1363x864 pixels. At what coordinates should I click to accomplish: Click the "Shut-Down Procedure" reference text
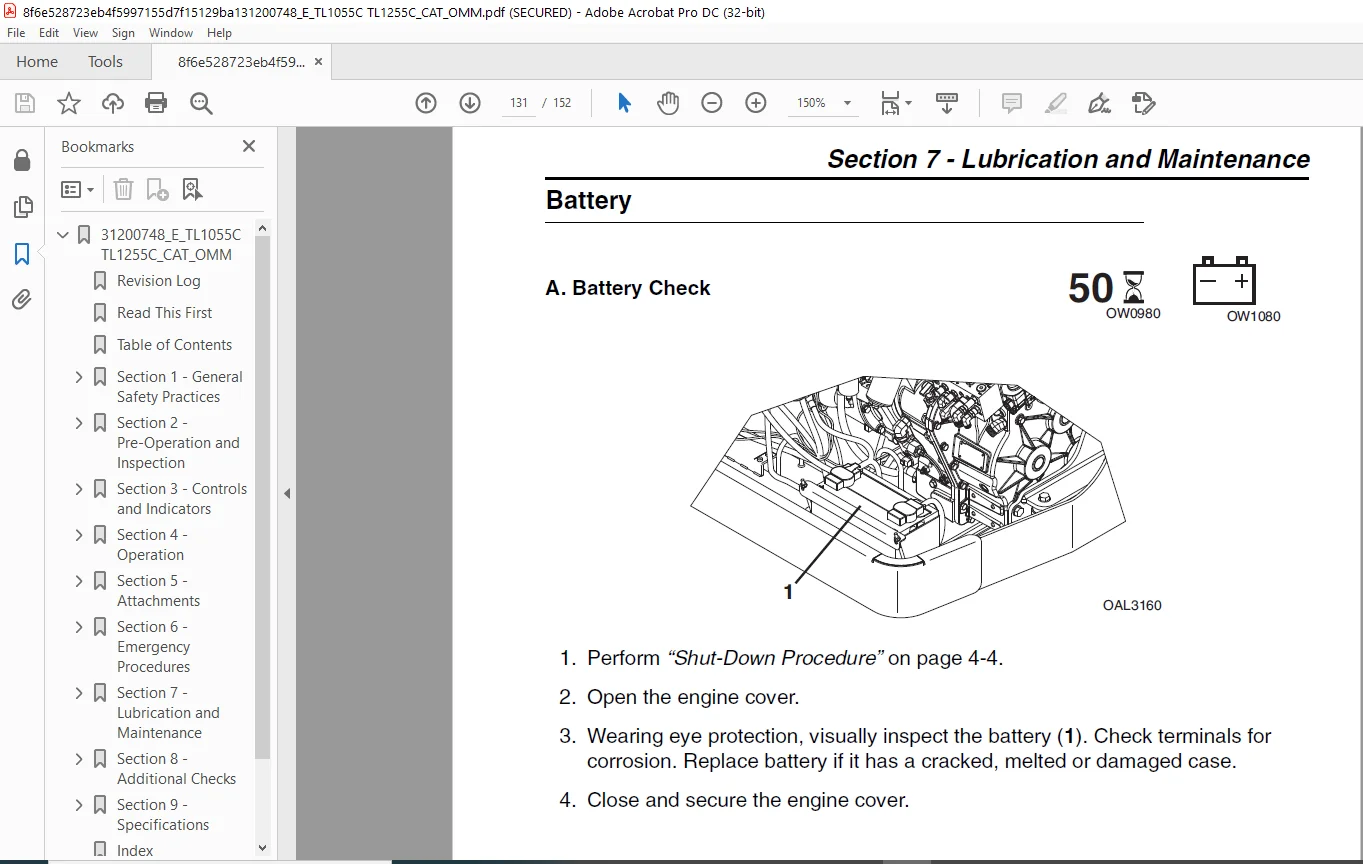click(x=775, y=658)
